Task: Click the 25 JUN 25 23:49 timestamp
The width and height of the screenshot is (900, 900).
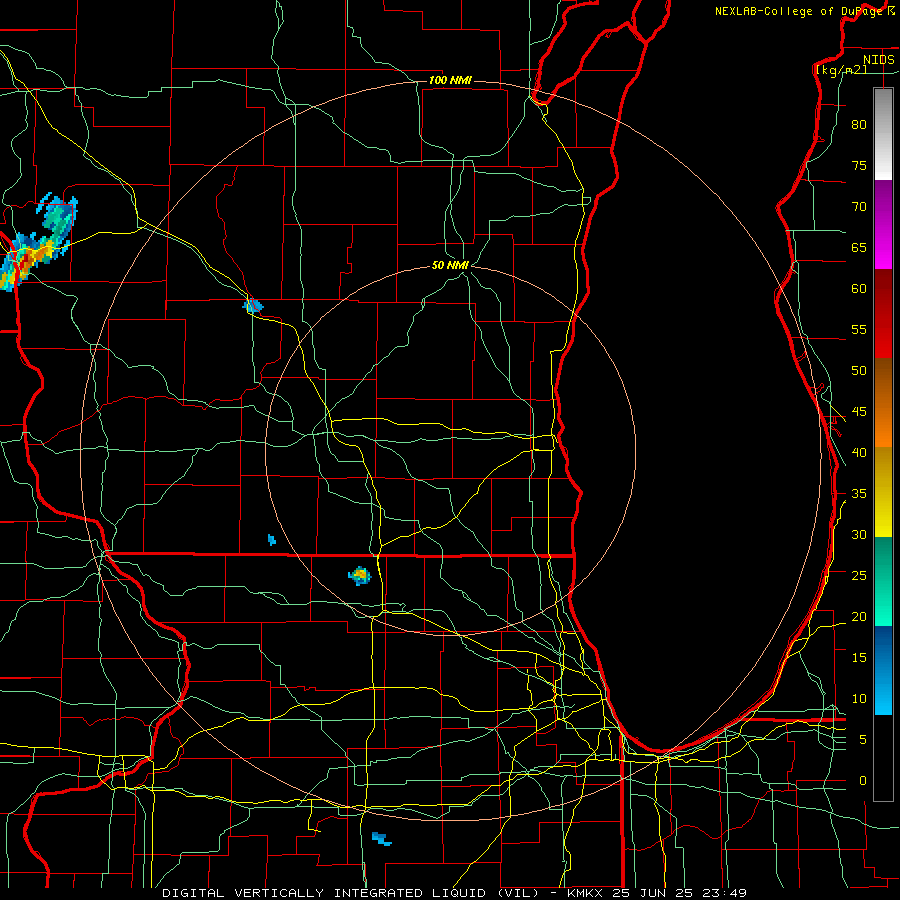Action: pos(680,893)
